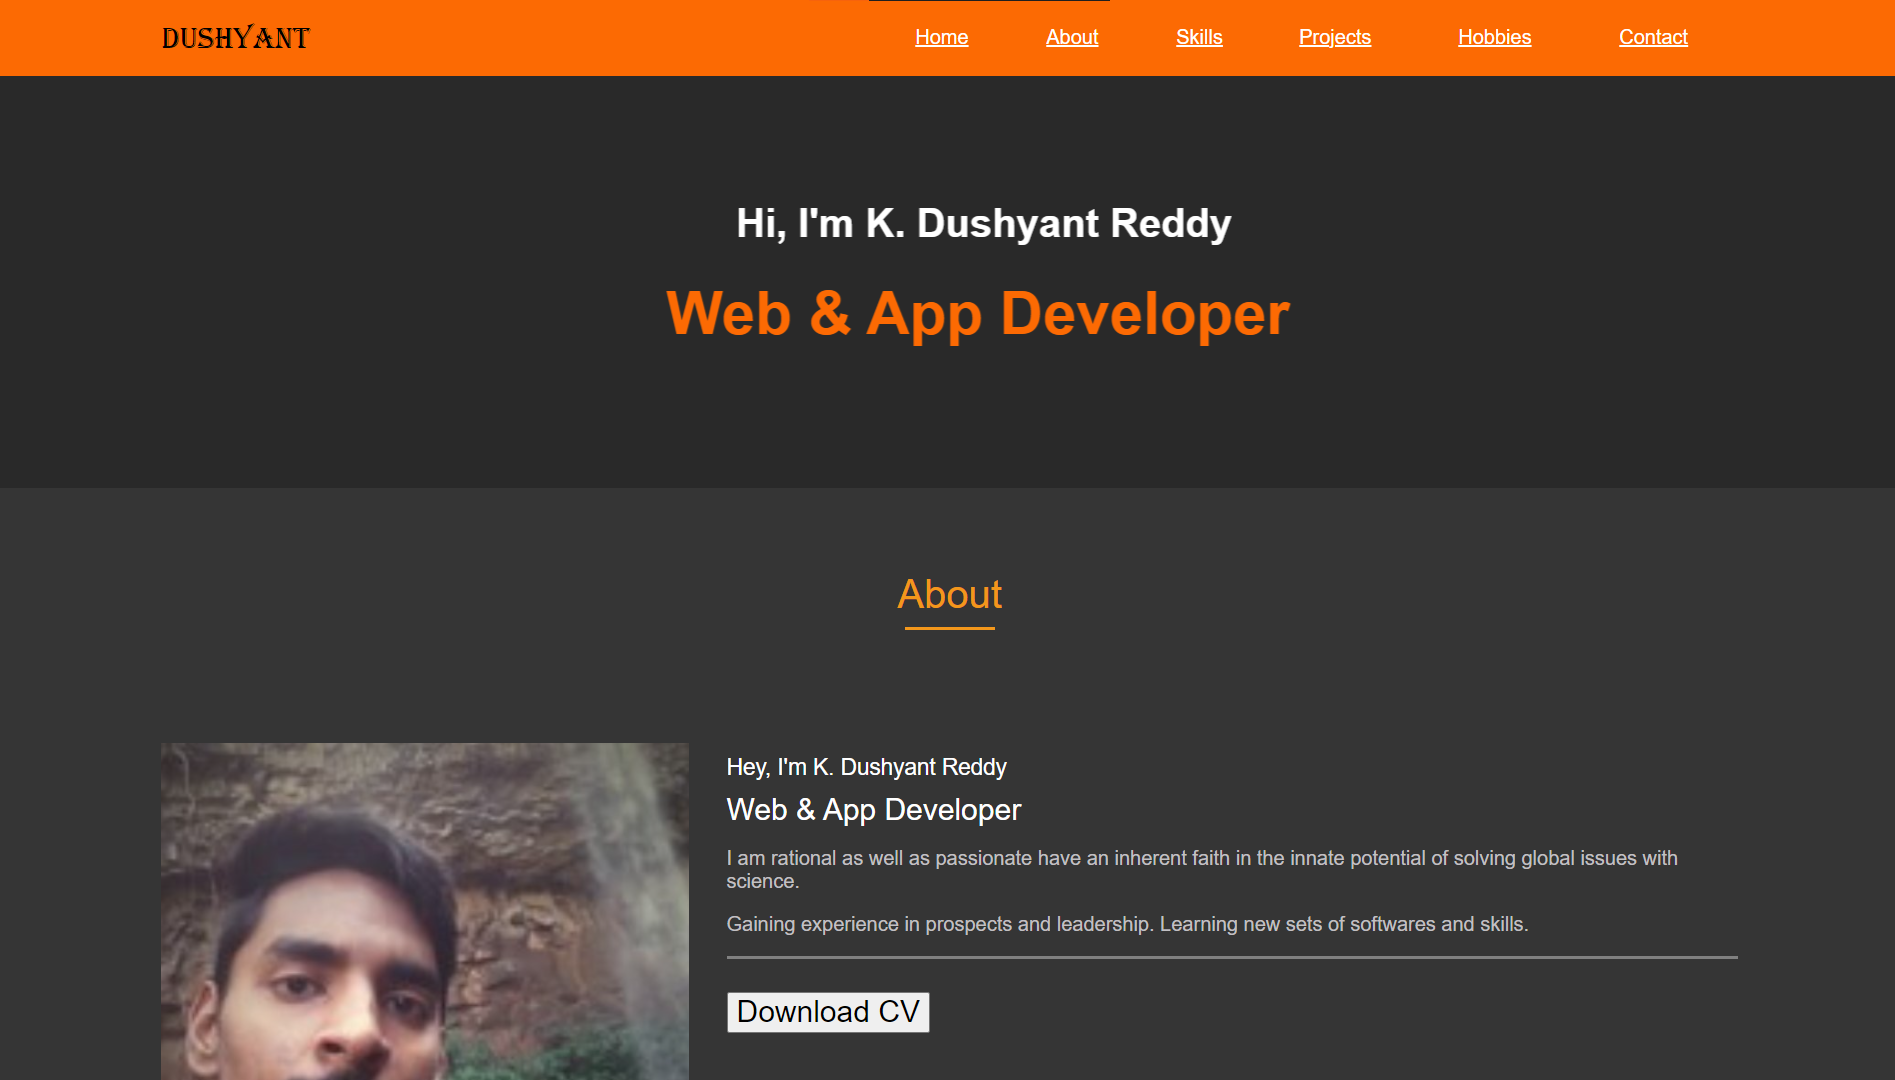Click the DUSHYANT logo text
The width and height of the screenshot is (1895, 1080).
[236, 38]
